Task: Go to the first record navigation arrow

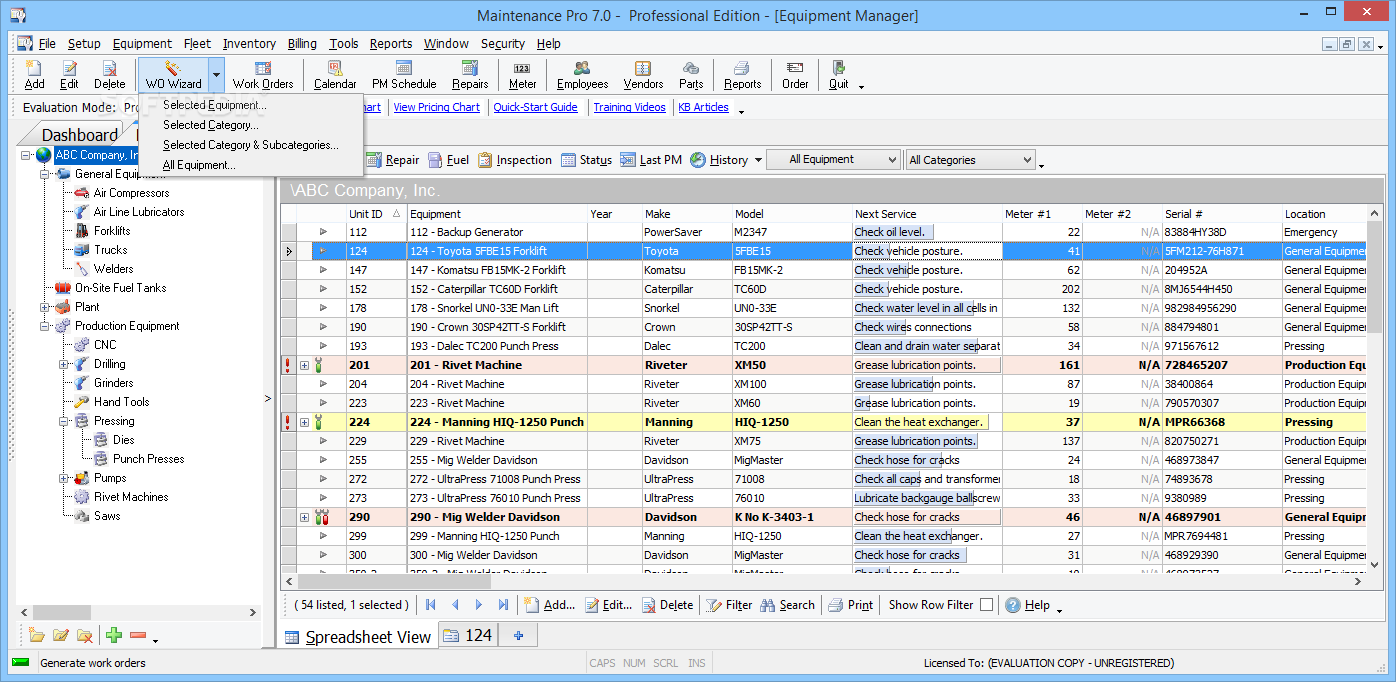Action: (431, 605)
